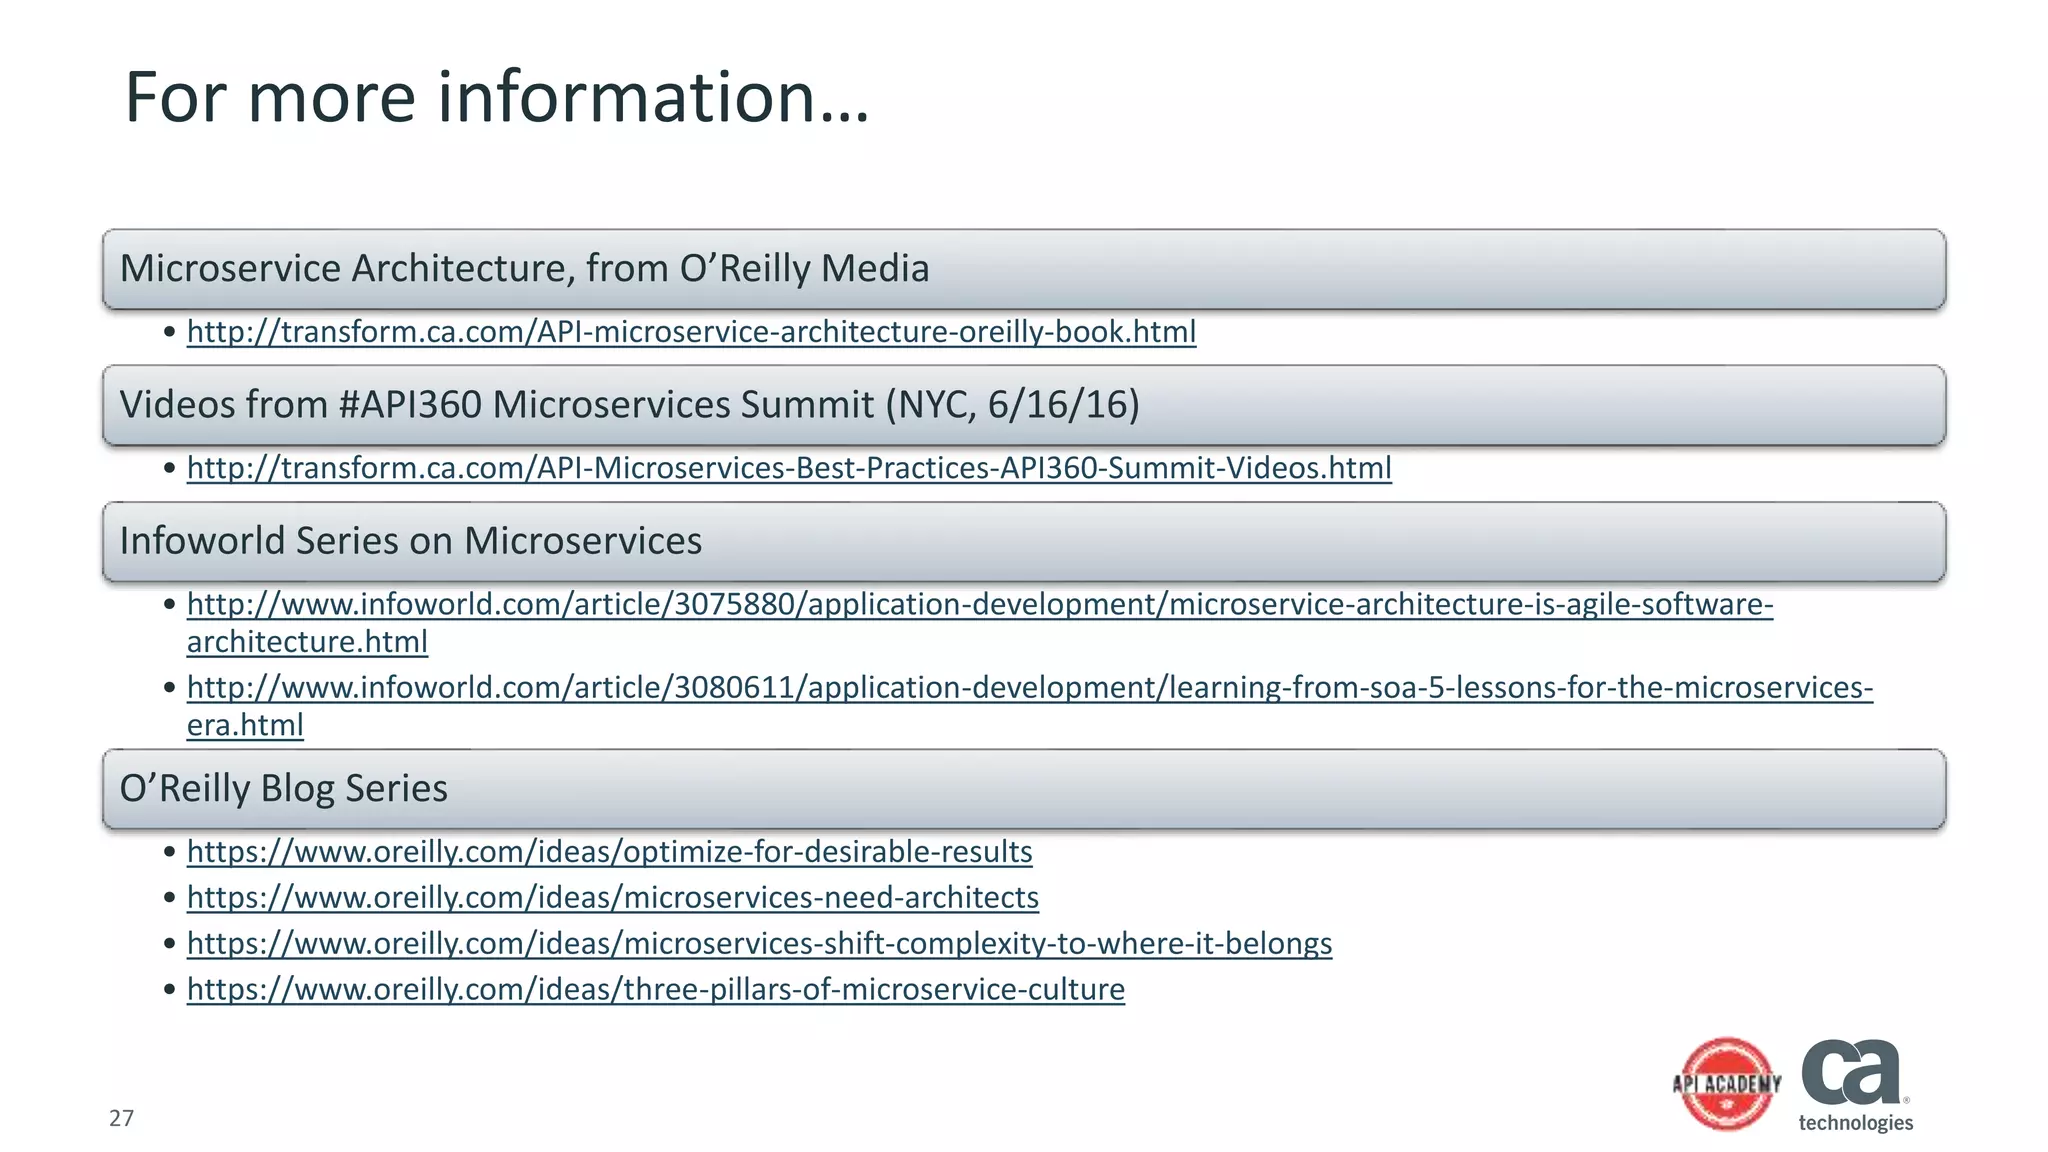2048x1152 pixels.
Task: Open the O'Reilly microservice architecture book link
Action: tap(691, 331)
